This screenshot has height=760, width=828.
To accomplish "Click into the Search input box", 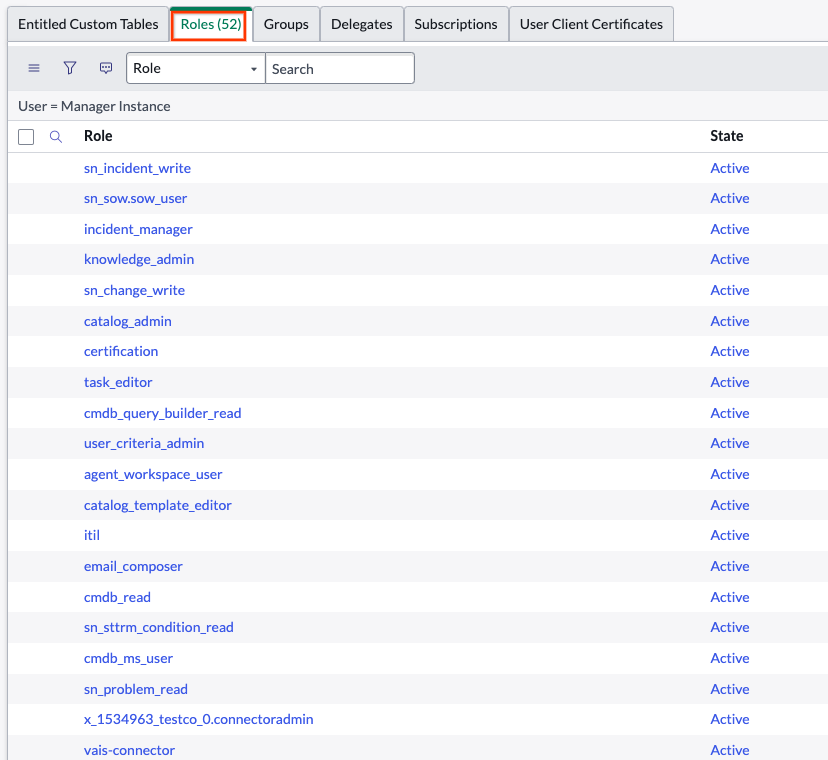I will pyautogui.click(x=339, y=69).
